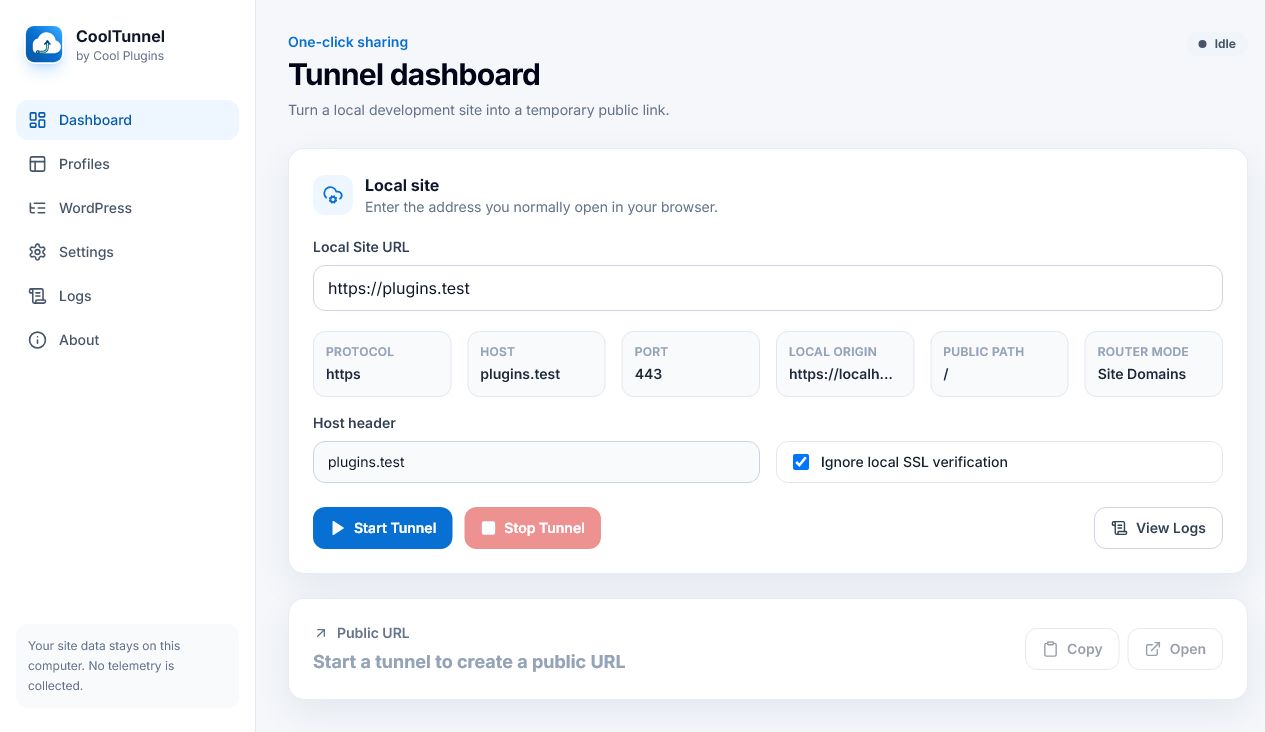1265x732 pixels.
Task: Click the Local site cloud-gear icon
Action: pyautogui.click(x=333, y=195)
